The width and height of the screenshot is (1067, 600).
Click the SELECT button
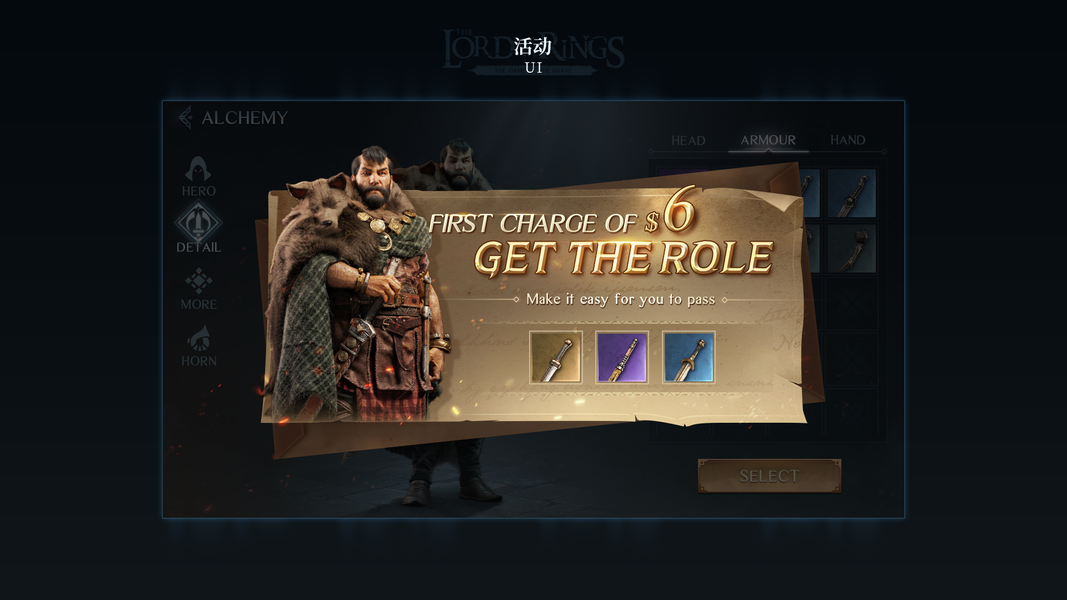pyautogui.click(x=770, y=476)
